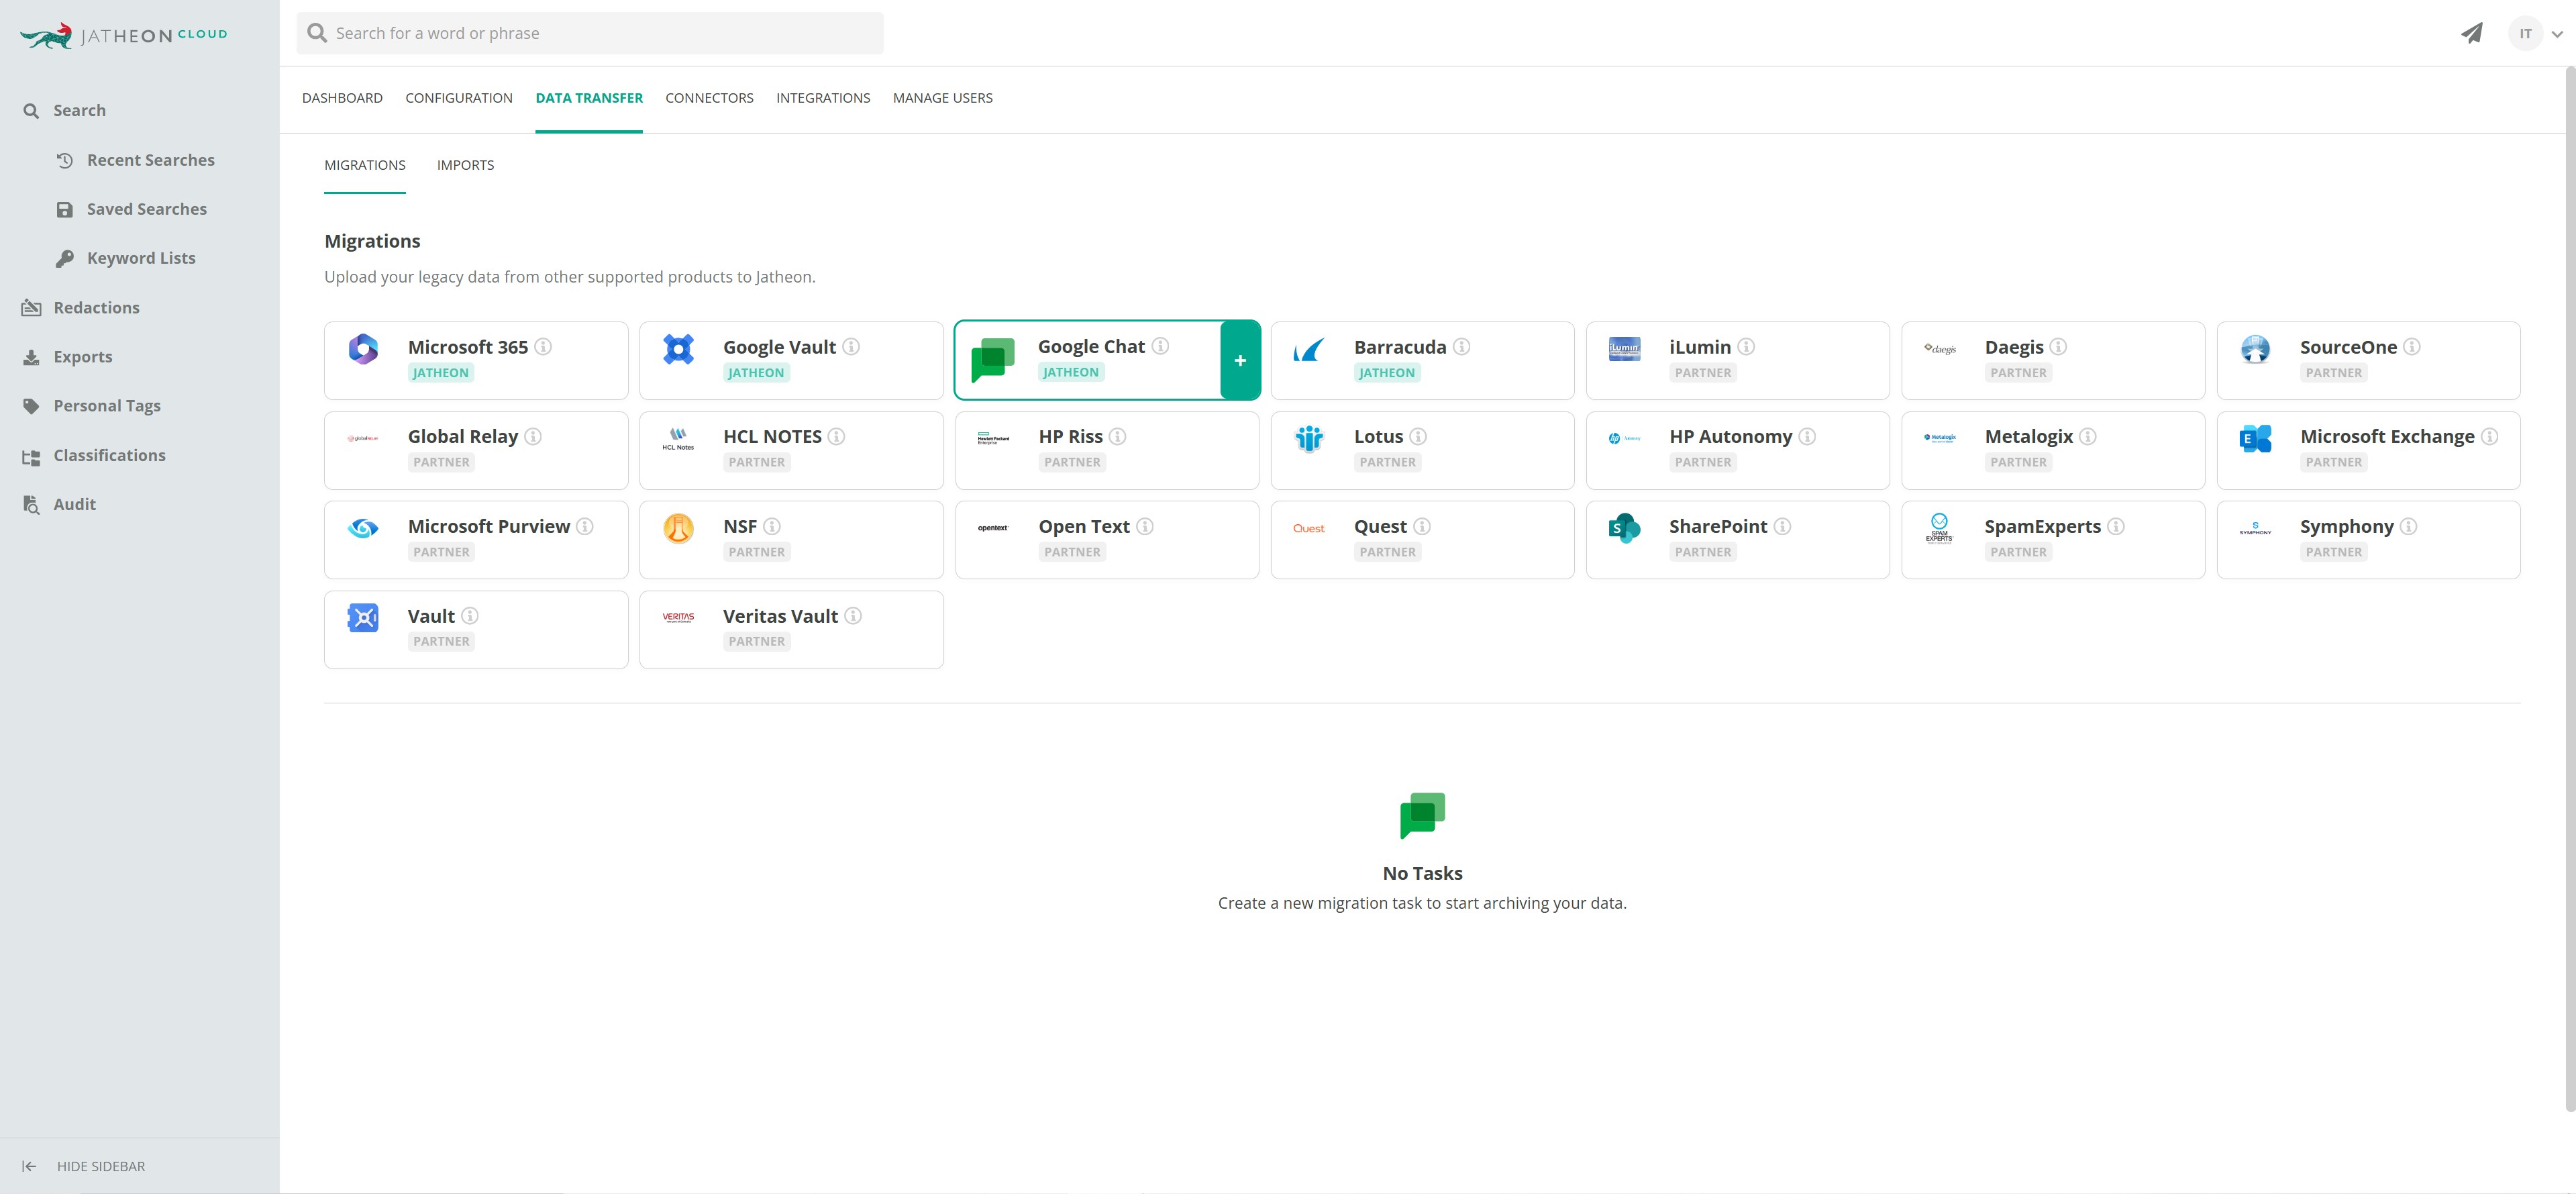
Task: Click the Veritas Vault logo icon
Action: click(x=678, y=617)
